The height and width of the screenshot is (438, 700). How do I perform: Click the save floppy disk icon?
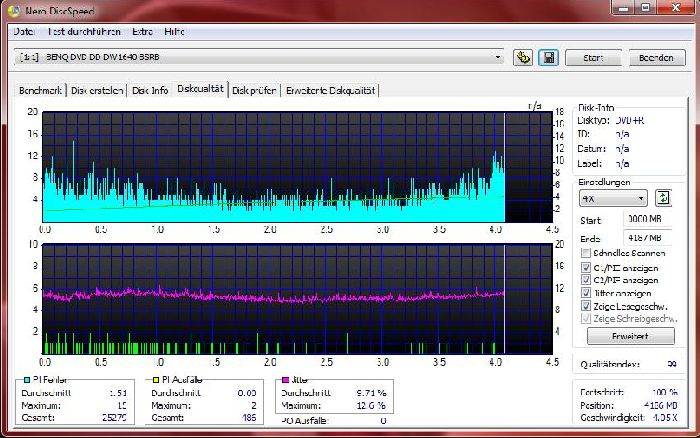tap(548, 58)
